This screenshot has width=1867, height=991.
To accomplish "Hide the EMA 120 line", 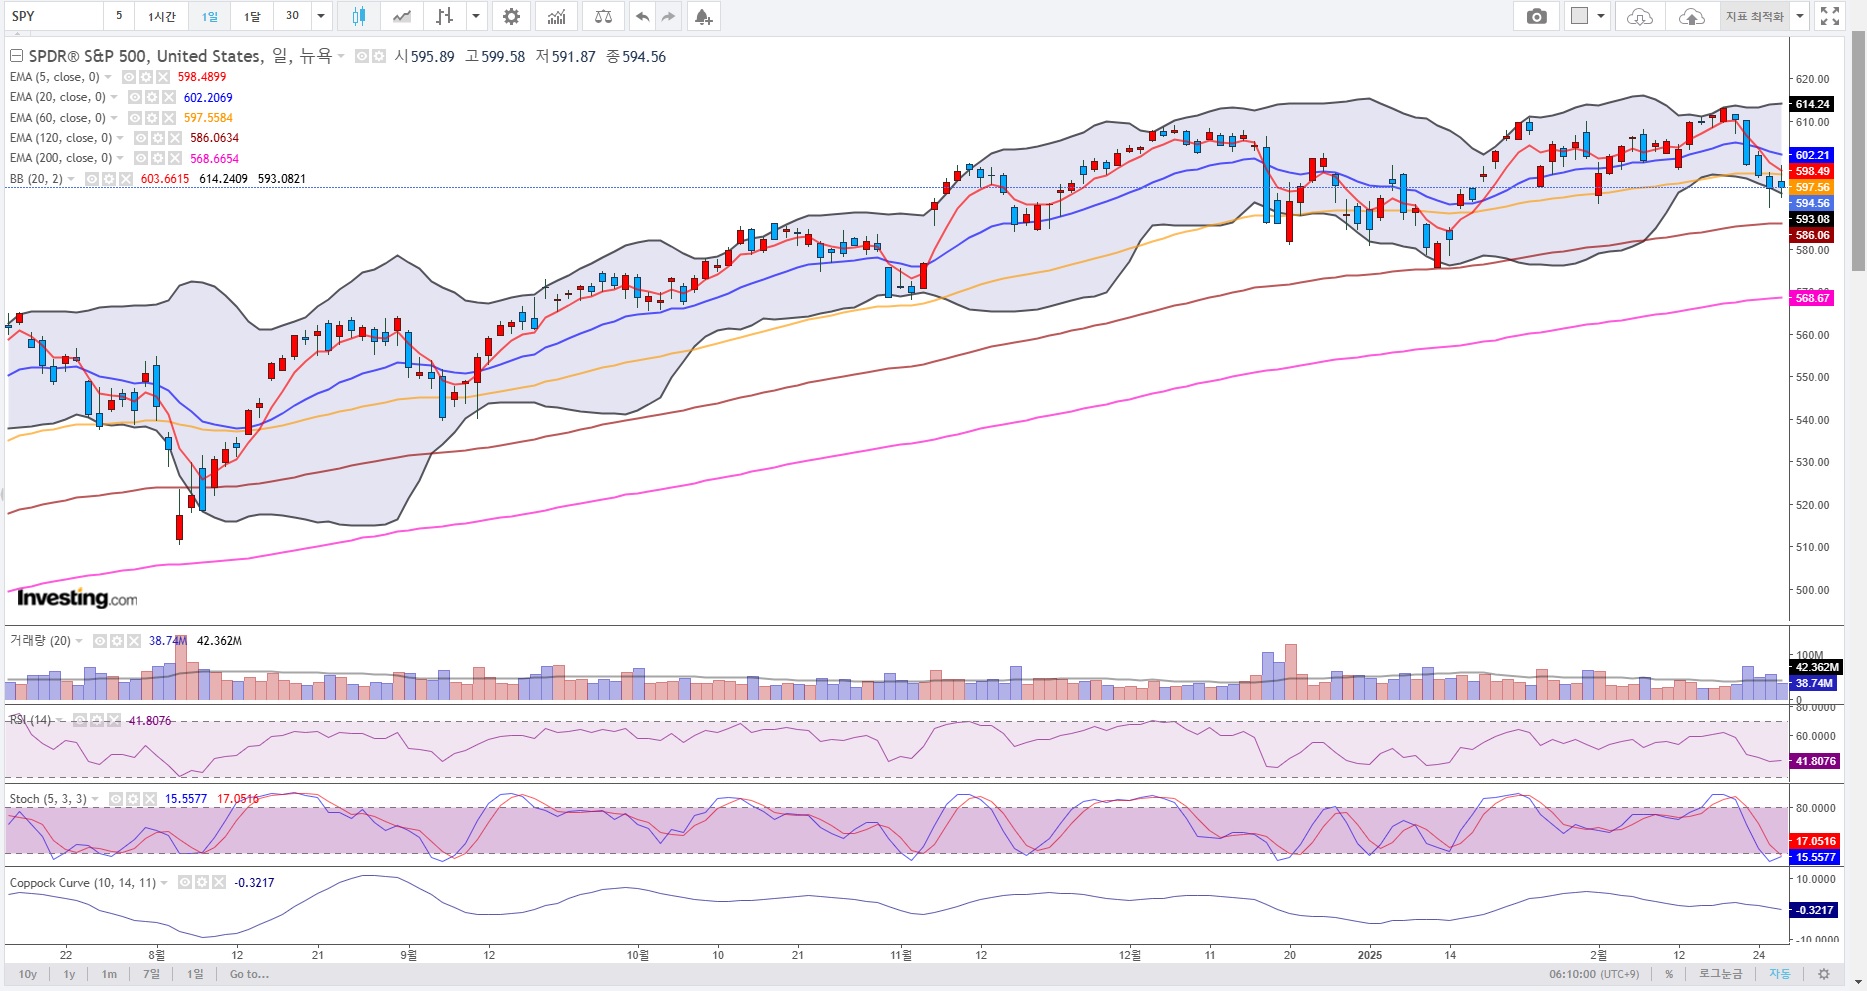I will [141, 138].
